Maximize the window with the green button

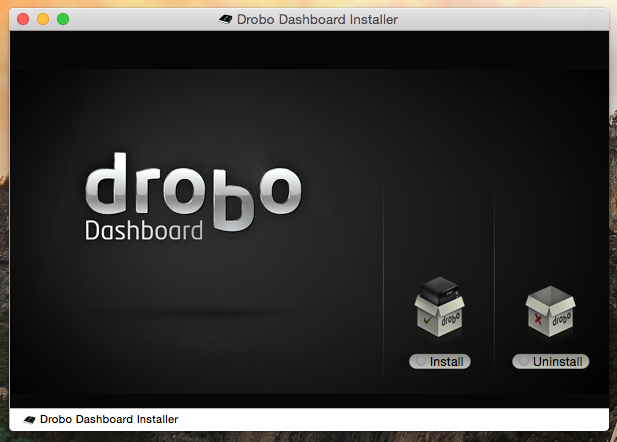pyautogui.click(x=63, y=19)
